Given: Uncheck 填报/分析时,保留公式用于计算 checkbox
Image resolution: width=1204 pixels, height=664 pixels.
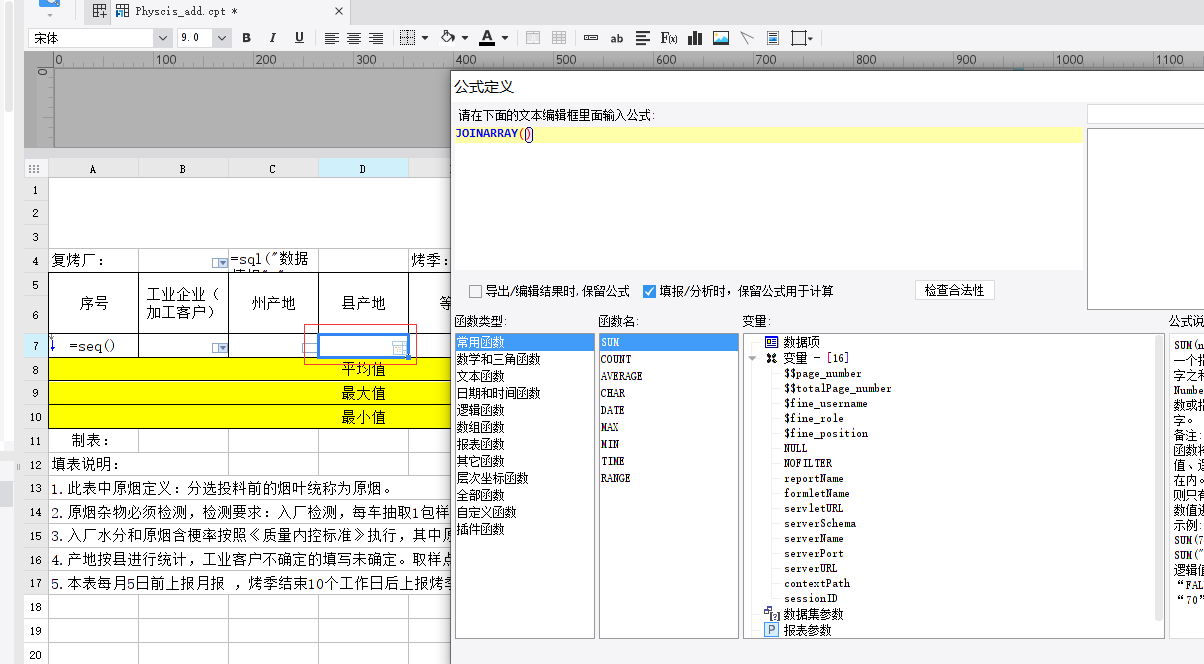Looking at the screenshot, I should point(650,292).
